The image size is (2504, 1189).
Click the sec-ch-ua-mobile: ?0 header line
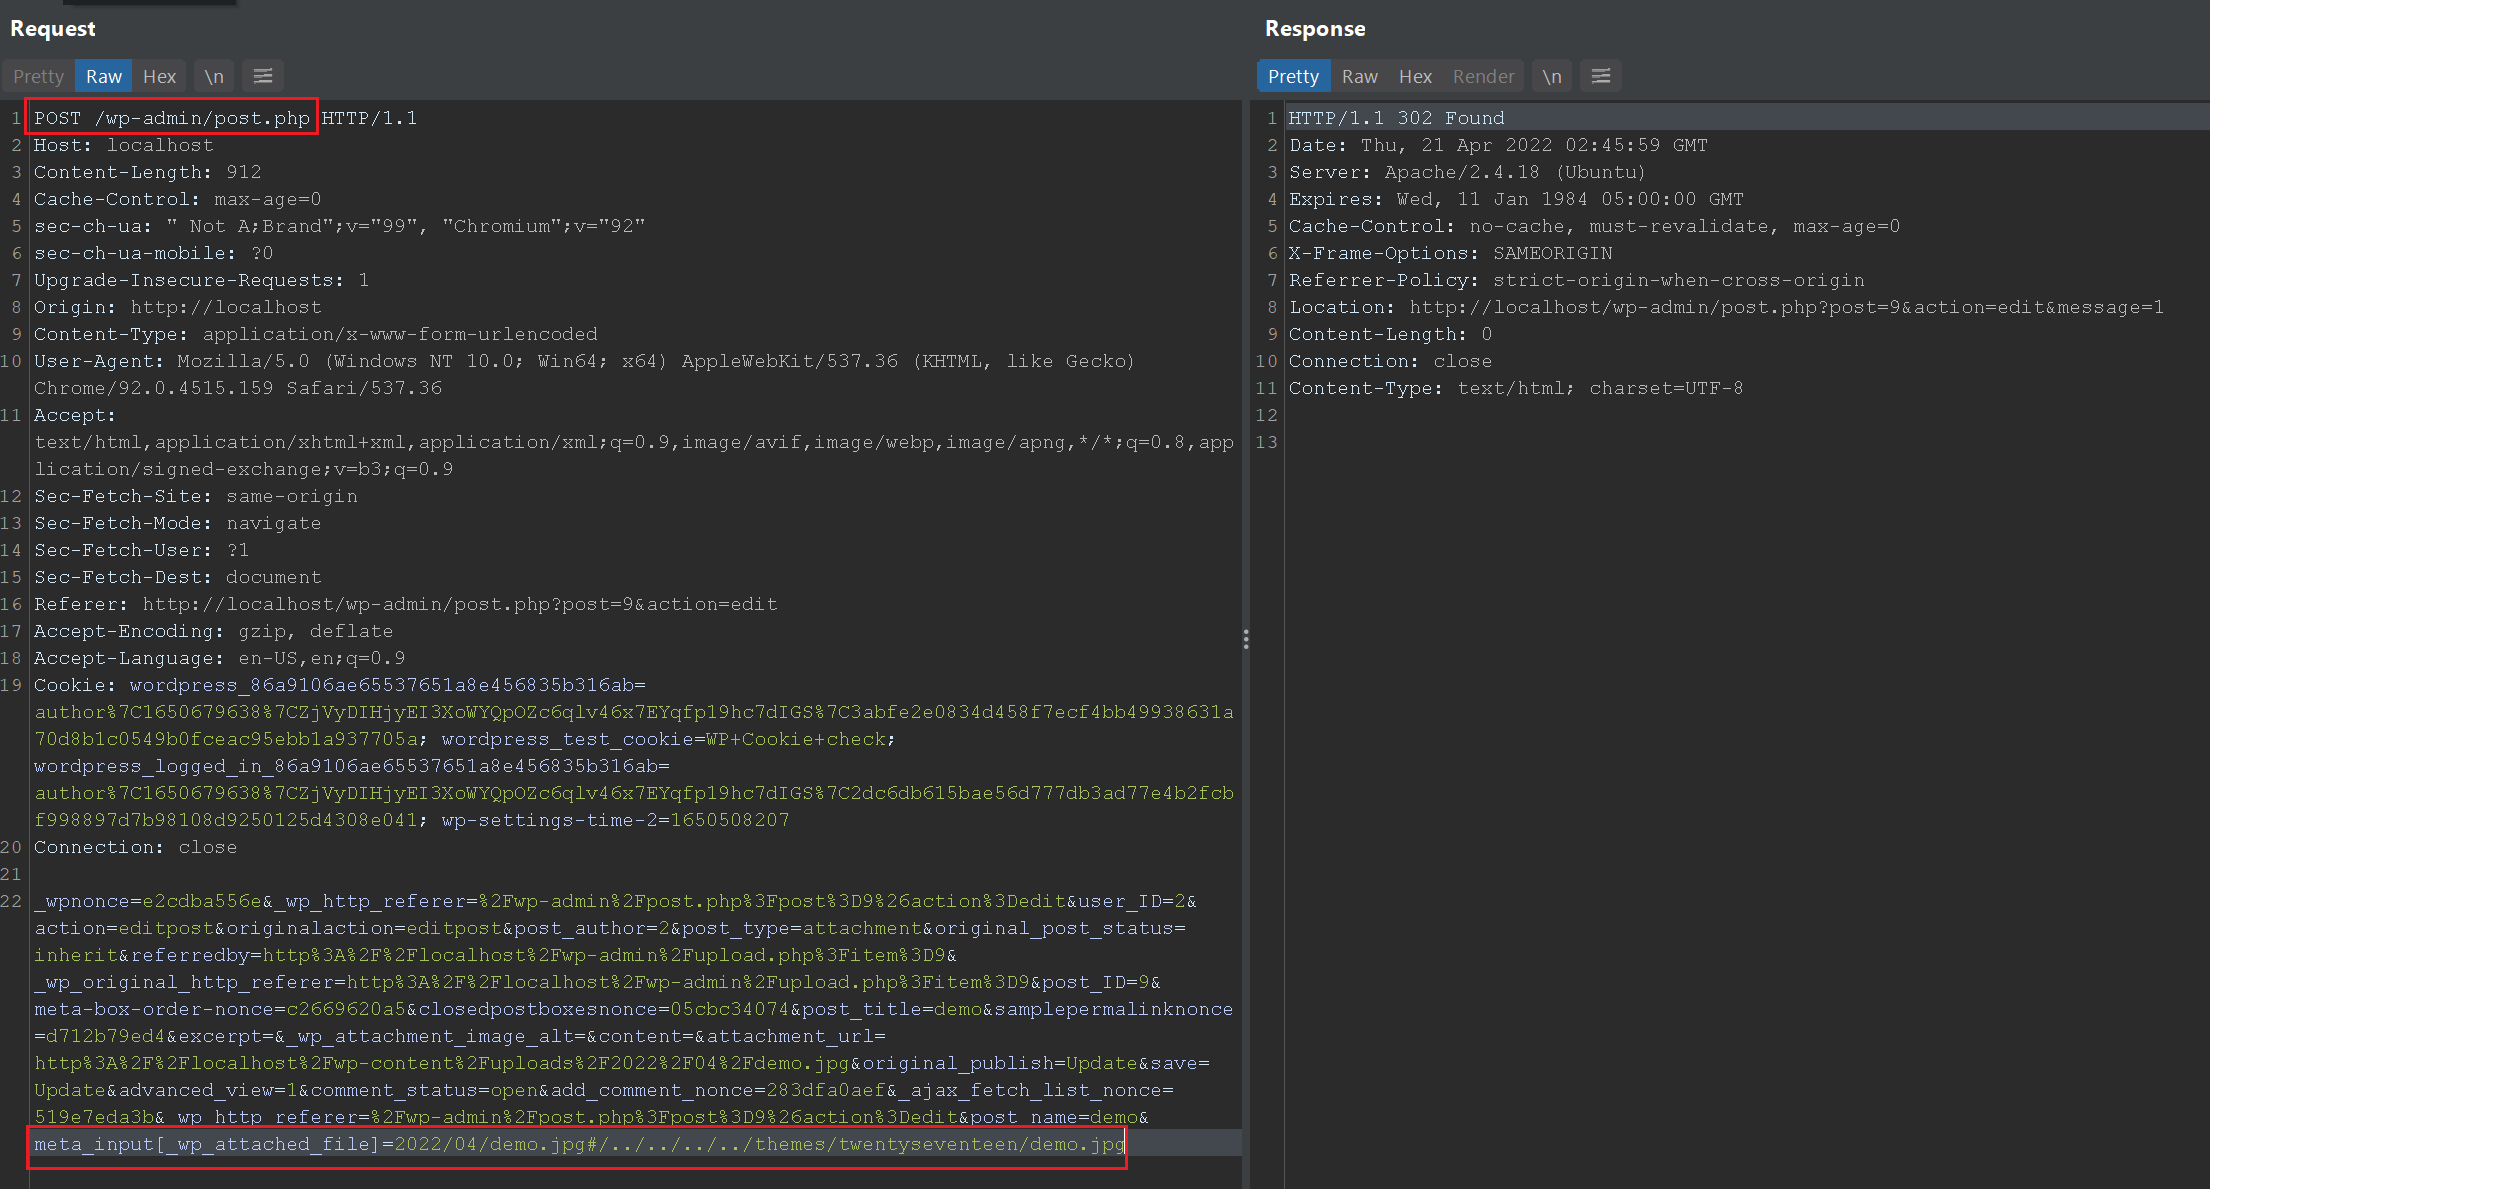(x=153, y=253)
